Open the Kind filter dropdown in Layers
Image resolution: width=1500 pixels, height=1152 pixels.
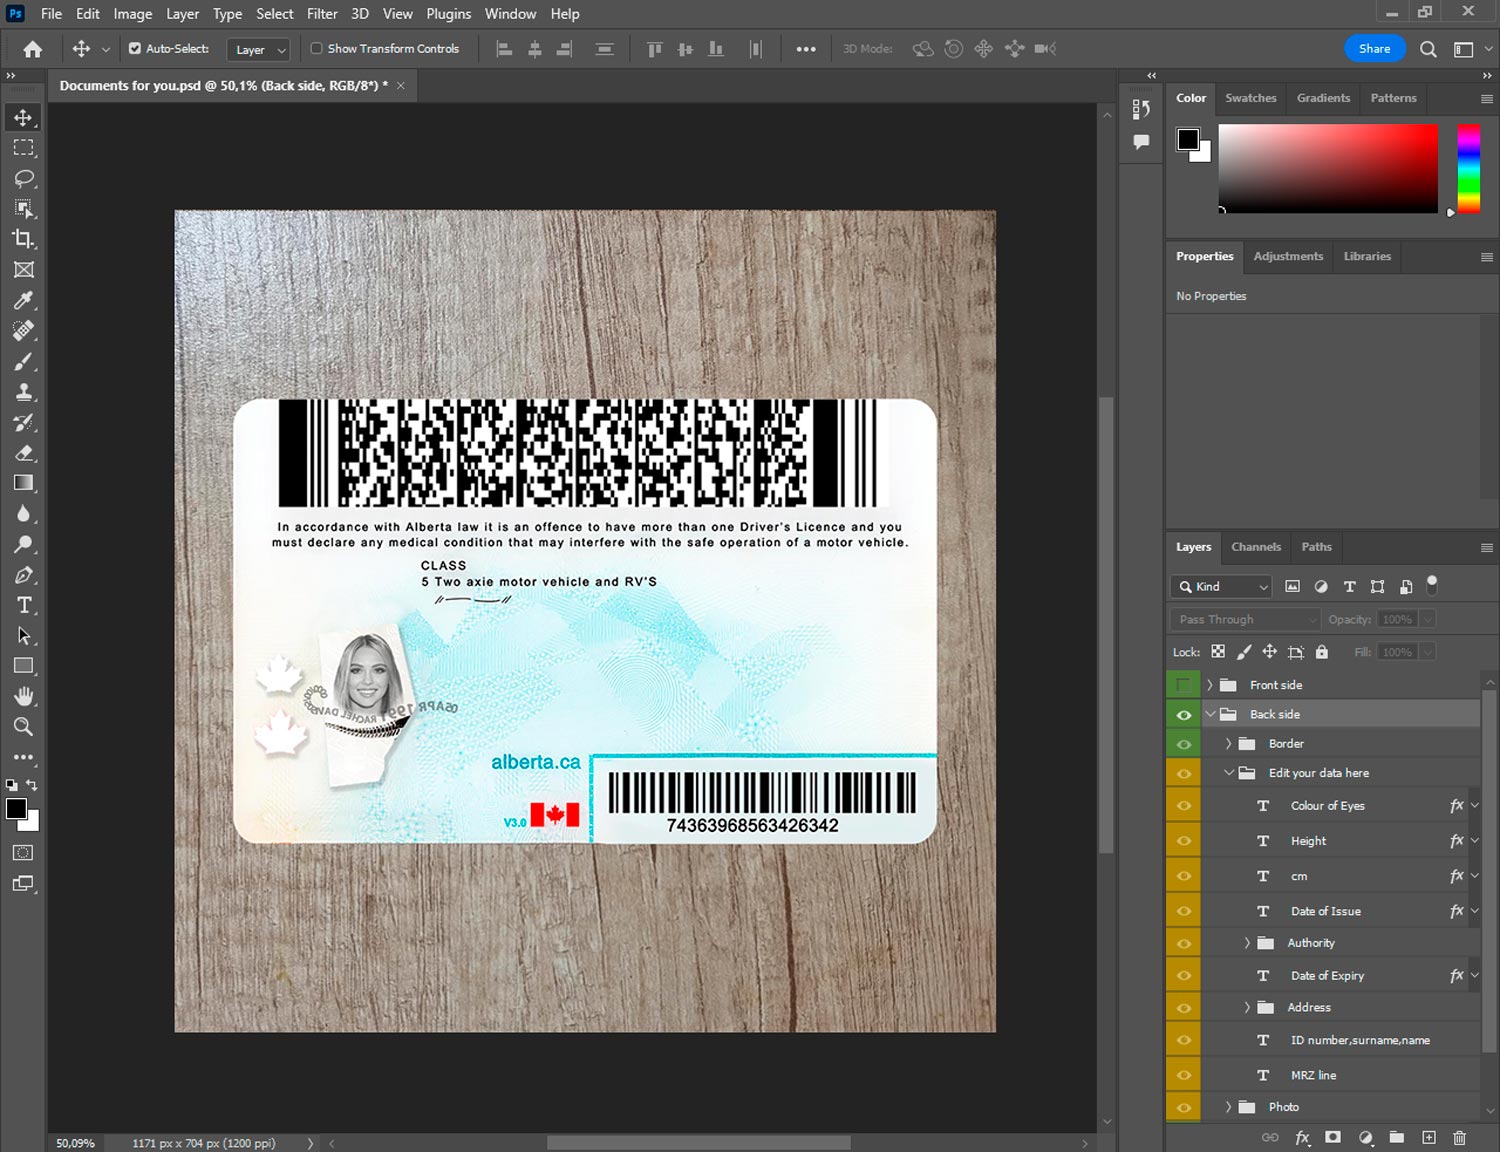pos(1221,587)
